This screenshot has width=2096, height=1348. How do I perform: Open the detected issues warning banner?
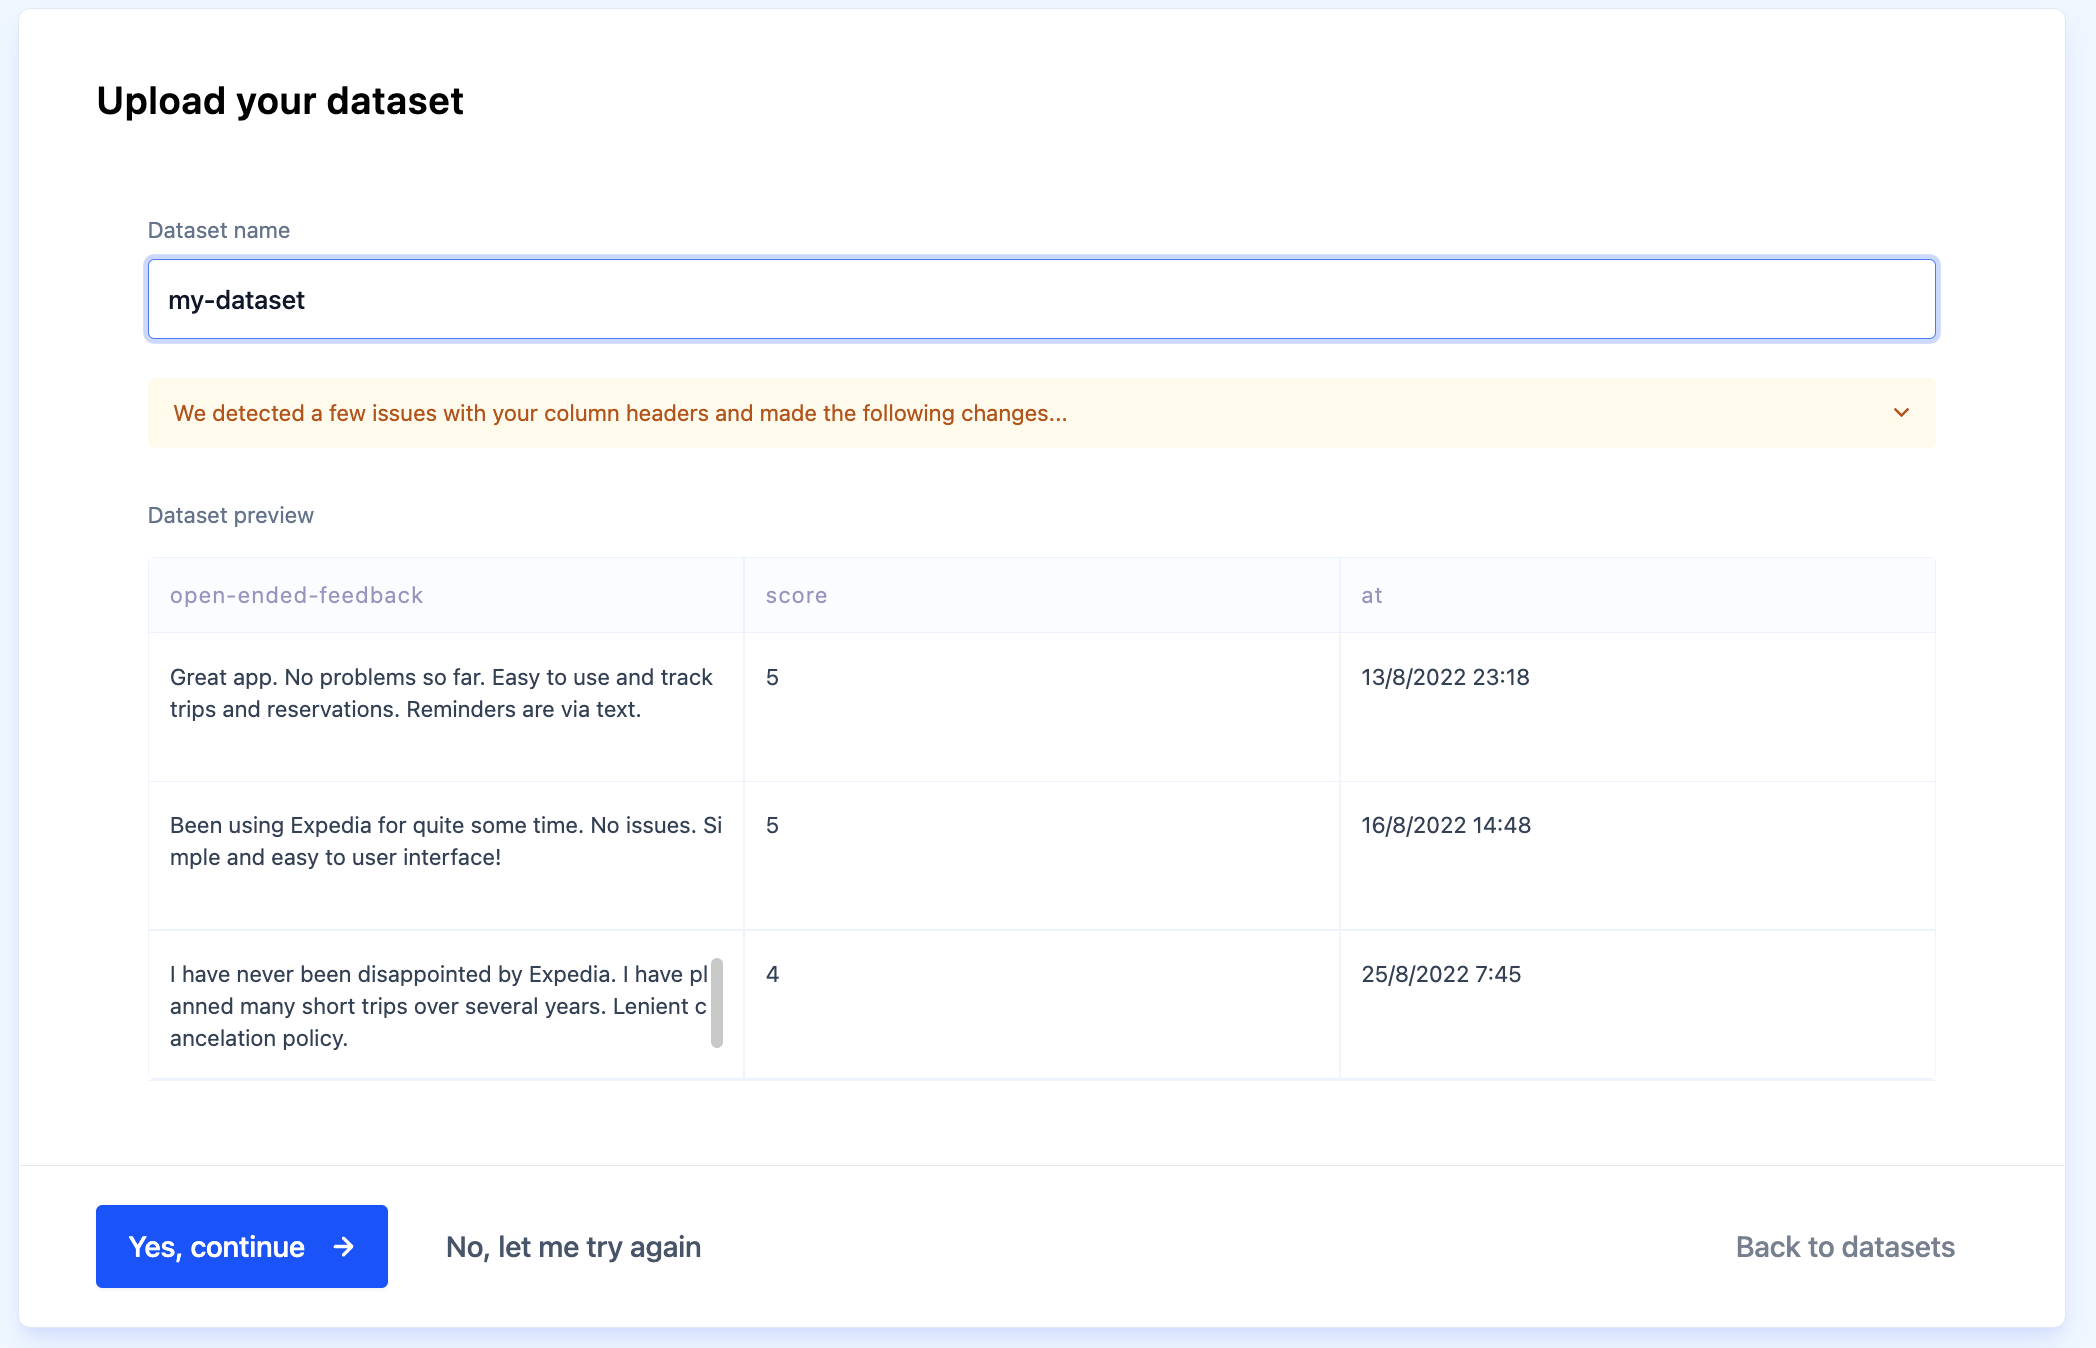coord(620,413)
